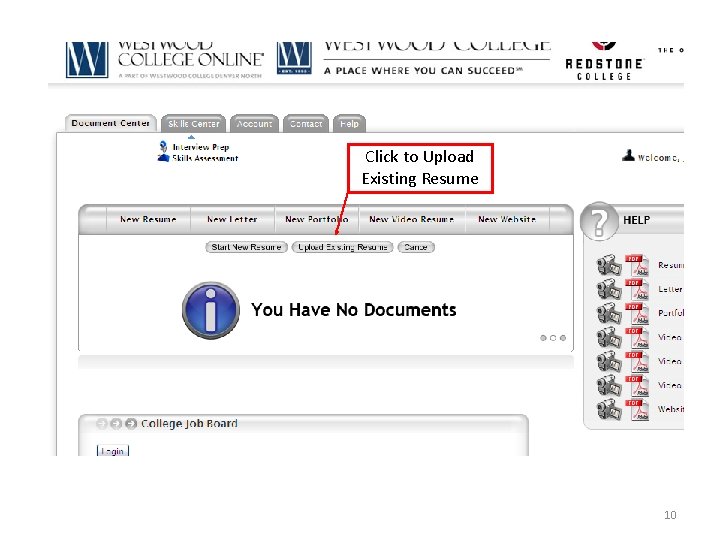Select New Website option
This screenshot has height=540, width=720.
point(507,219)
